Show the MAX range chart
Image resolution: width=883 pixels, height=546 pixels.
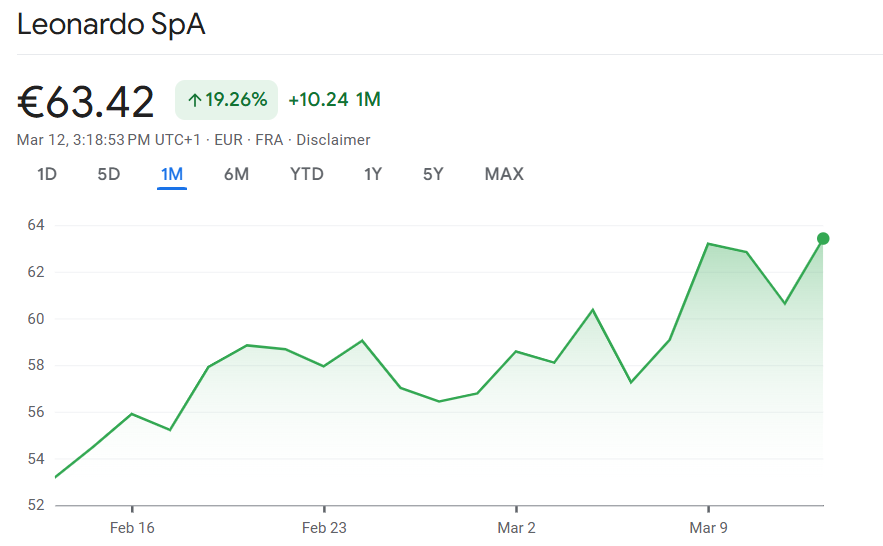[x=504, y=174]
